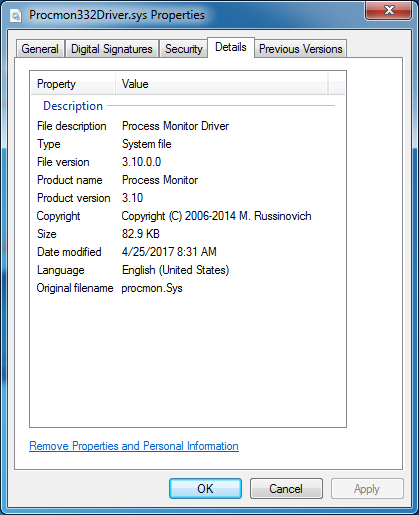Select the Product version value 3.10
Viewport: 419px width, 515px height.
pyautogui.click(x=132, y=198)
